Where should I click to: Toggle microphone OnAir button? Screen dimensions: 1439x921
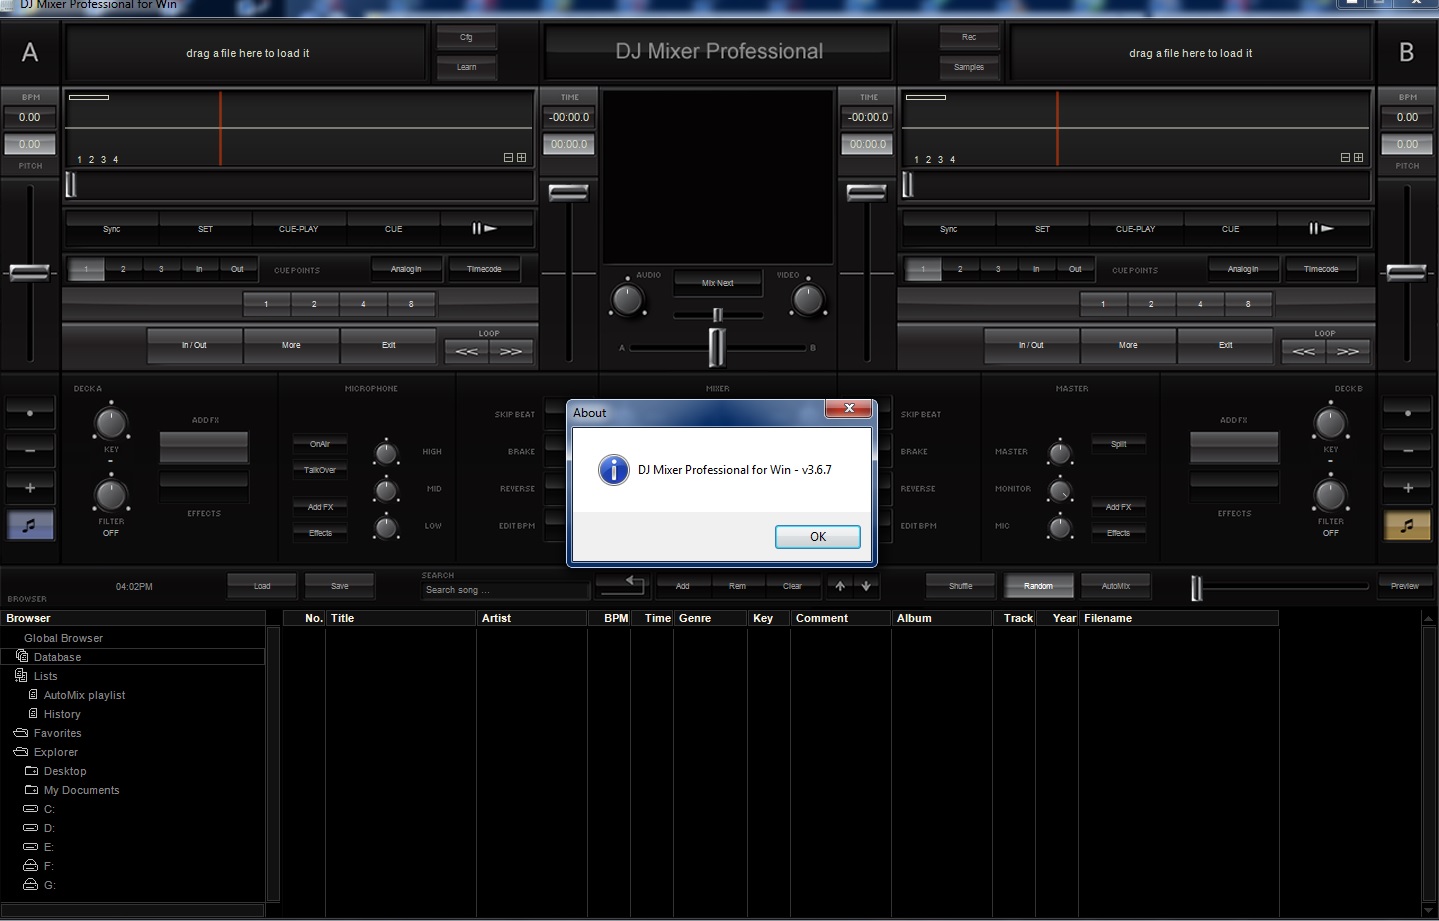point(320,444)
